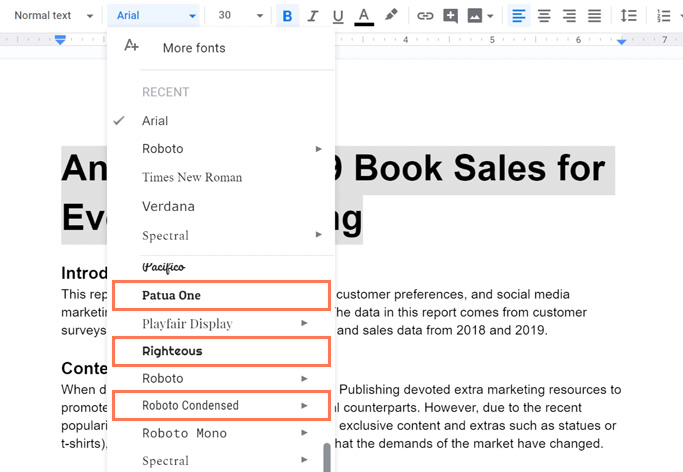The image size is (683, 472).
Task: Click More fonts option
Action: tap(193, 48)
